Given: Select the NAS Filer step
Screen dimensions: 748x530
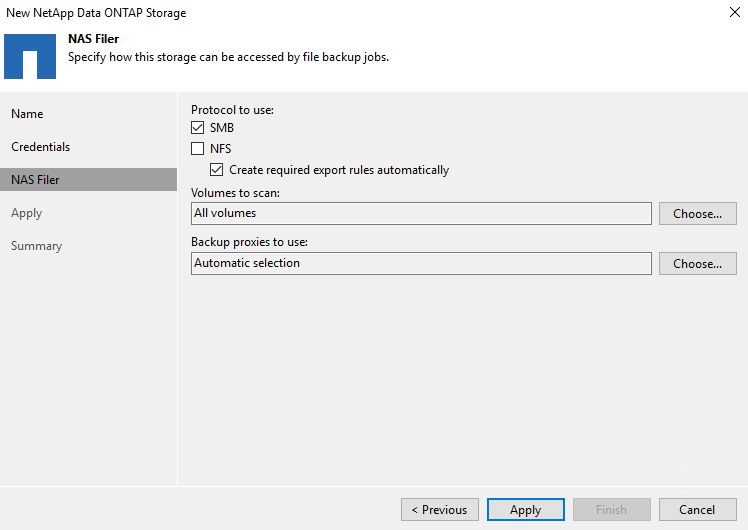Looking at the screenshot, I should [x=35, y=180].
